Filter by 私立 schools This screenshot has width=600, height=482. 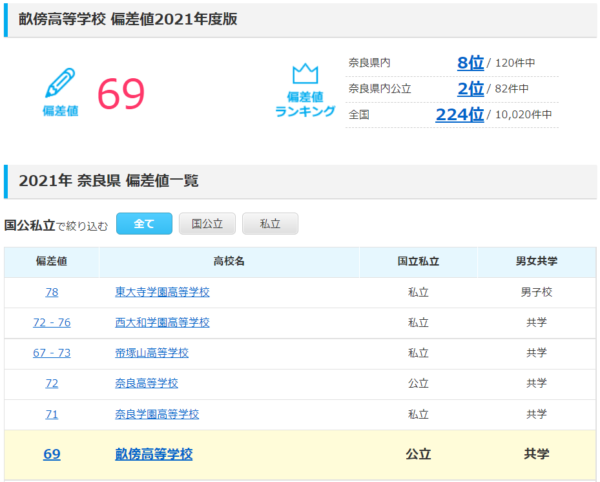tap(270, 223)
